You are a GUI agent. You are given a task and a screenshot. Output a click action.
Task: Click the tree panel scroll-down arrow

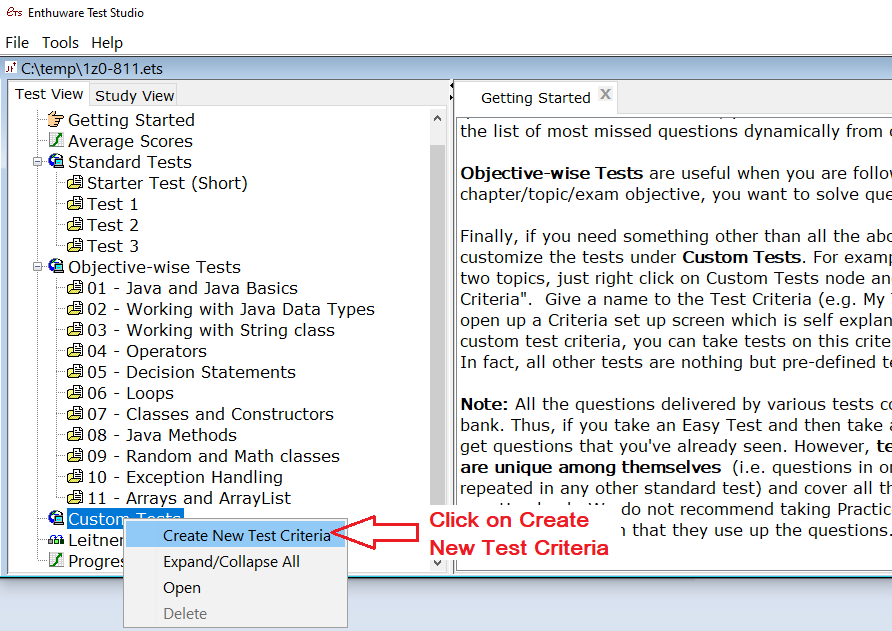point(438,562)
